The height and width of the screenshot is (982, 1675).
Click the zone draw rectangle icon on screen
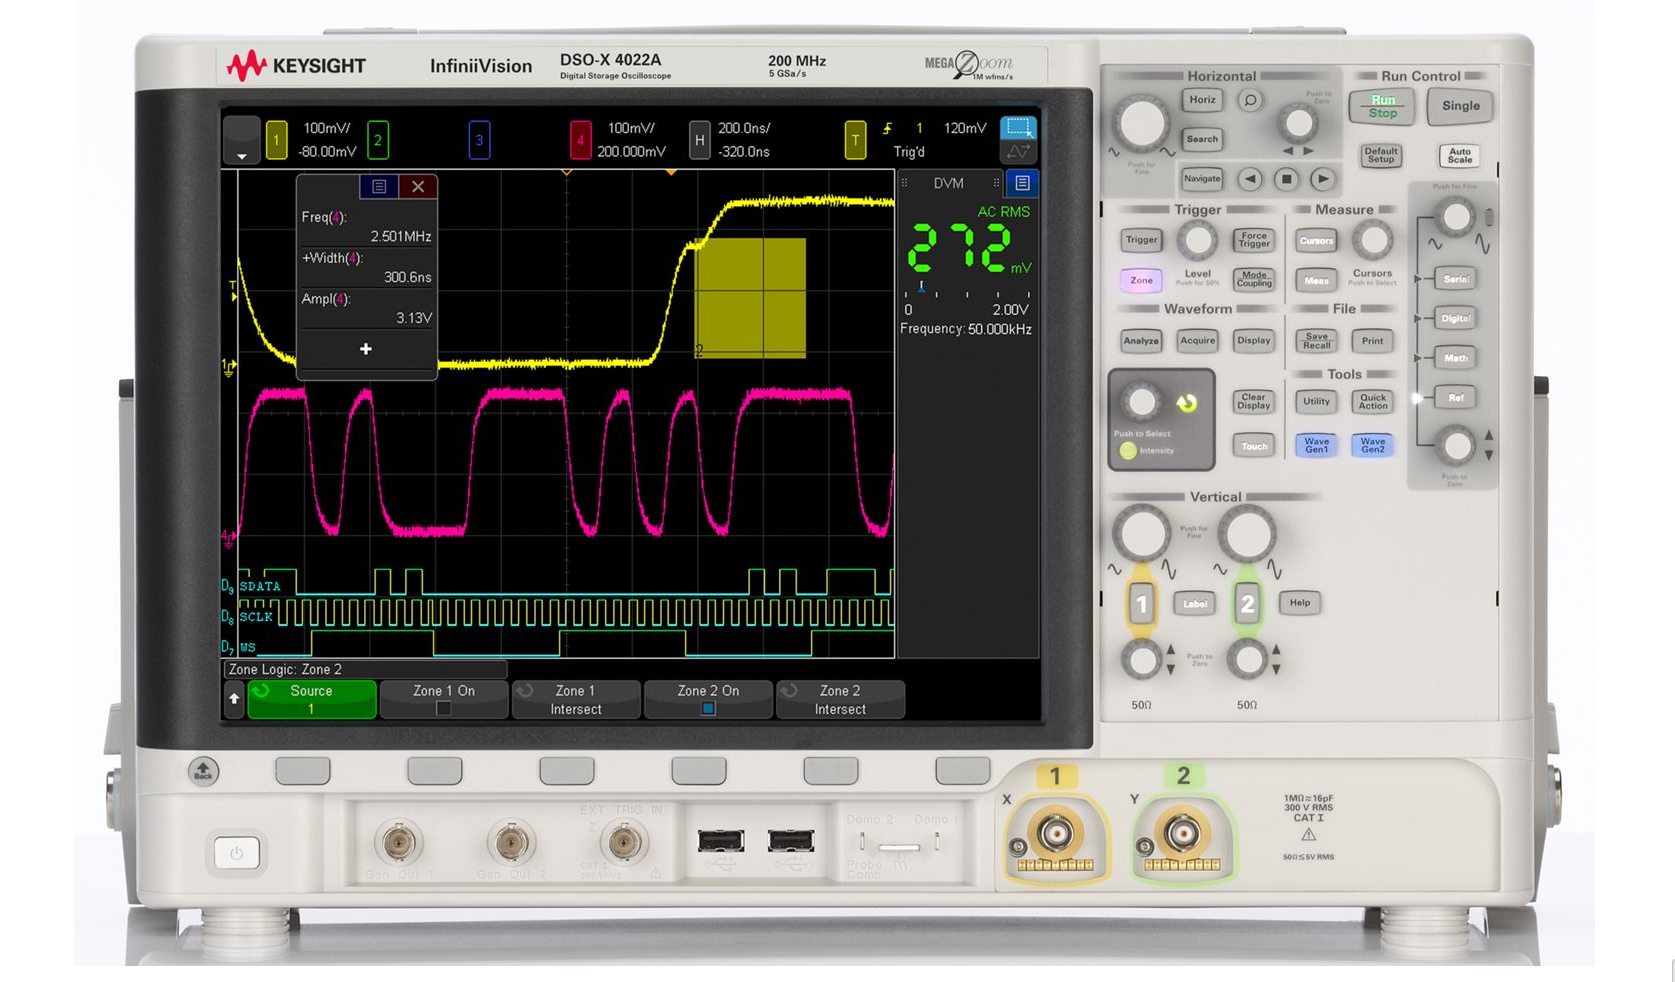click(1018, 128)
